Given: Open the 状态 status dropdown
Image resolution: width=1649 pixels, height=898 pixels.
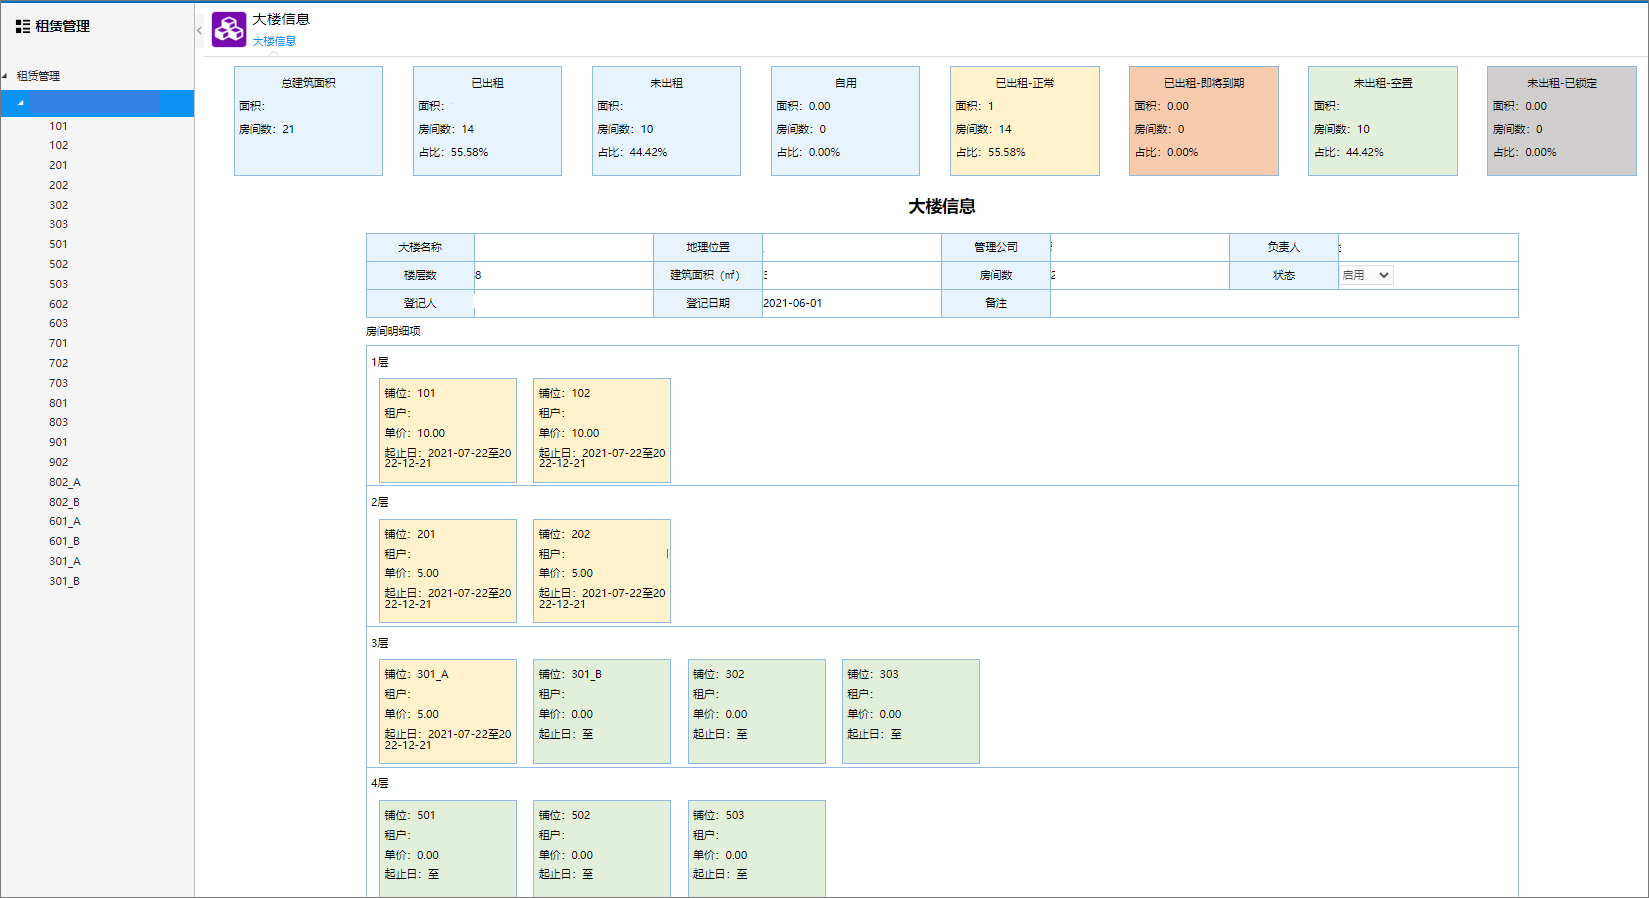Looking at the screenshot, I should [1366, 275].
